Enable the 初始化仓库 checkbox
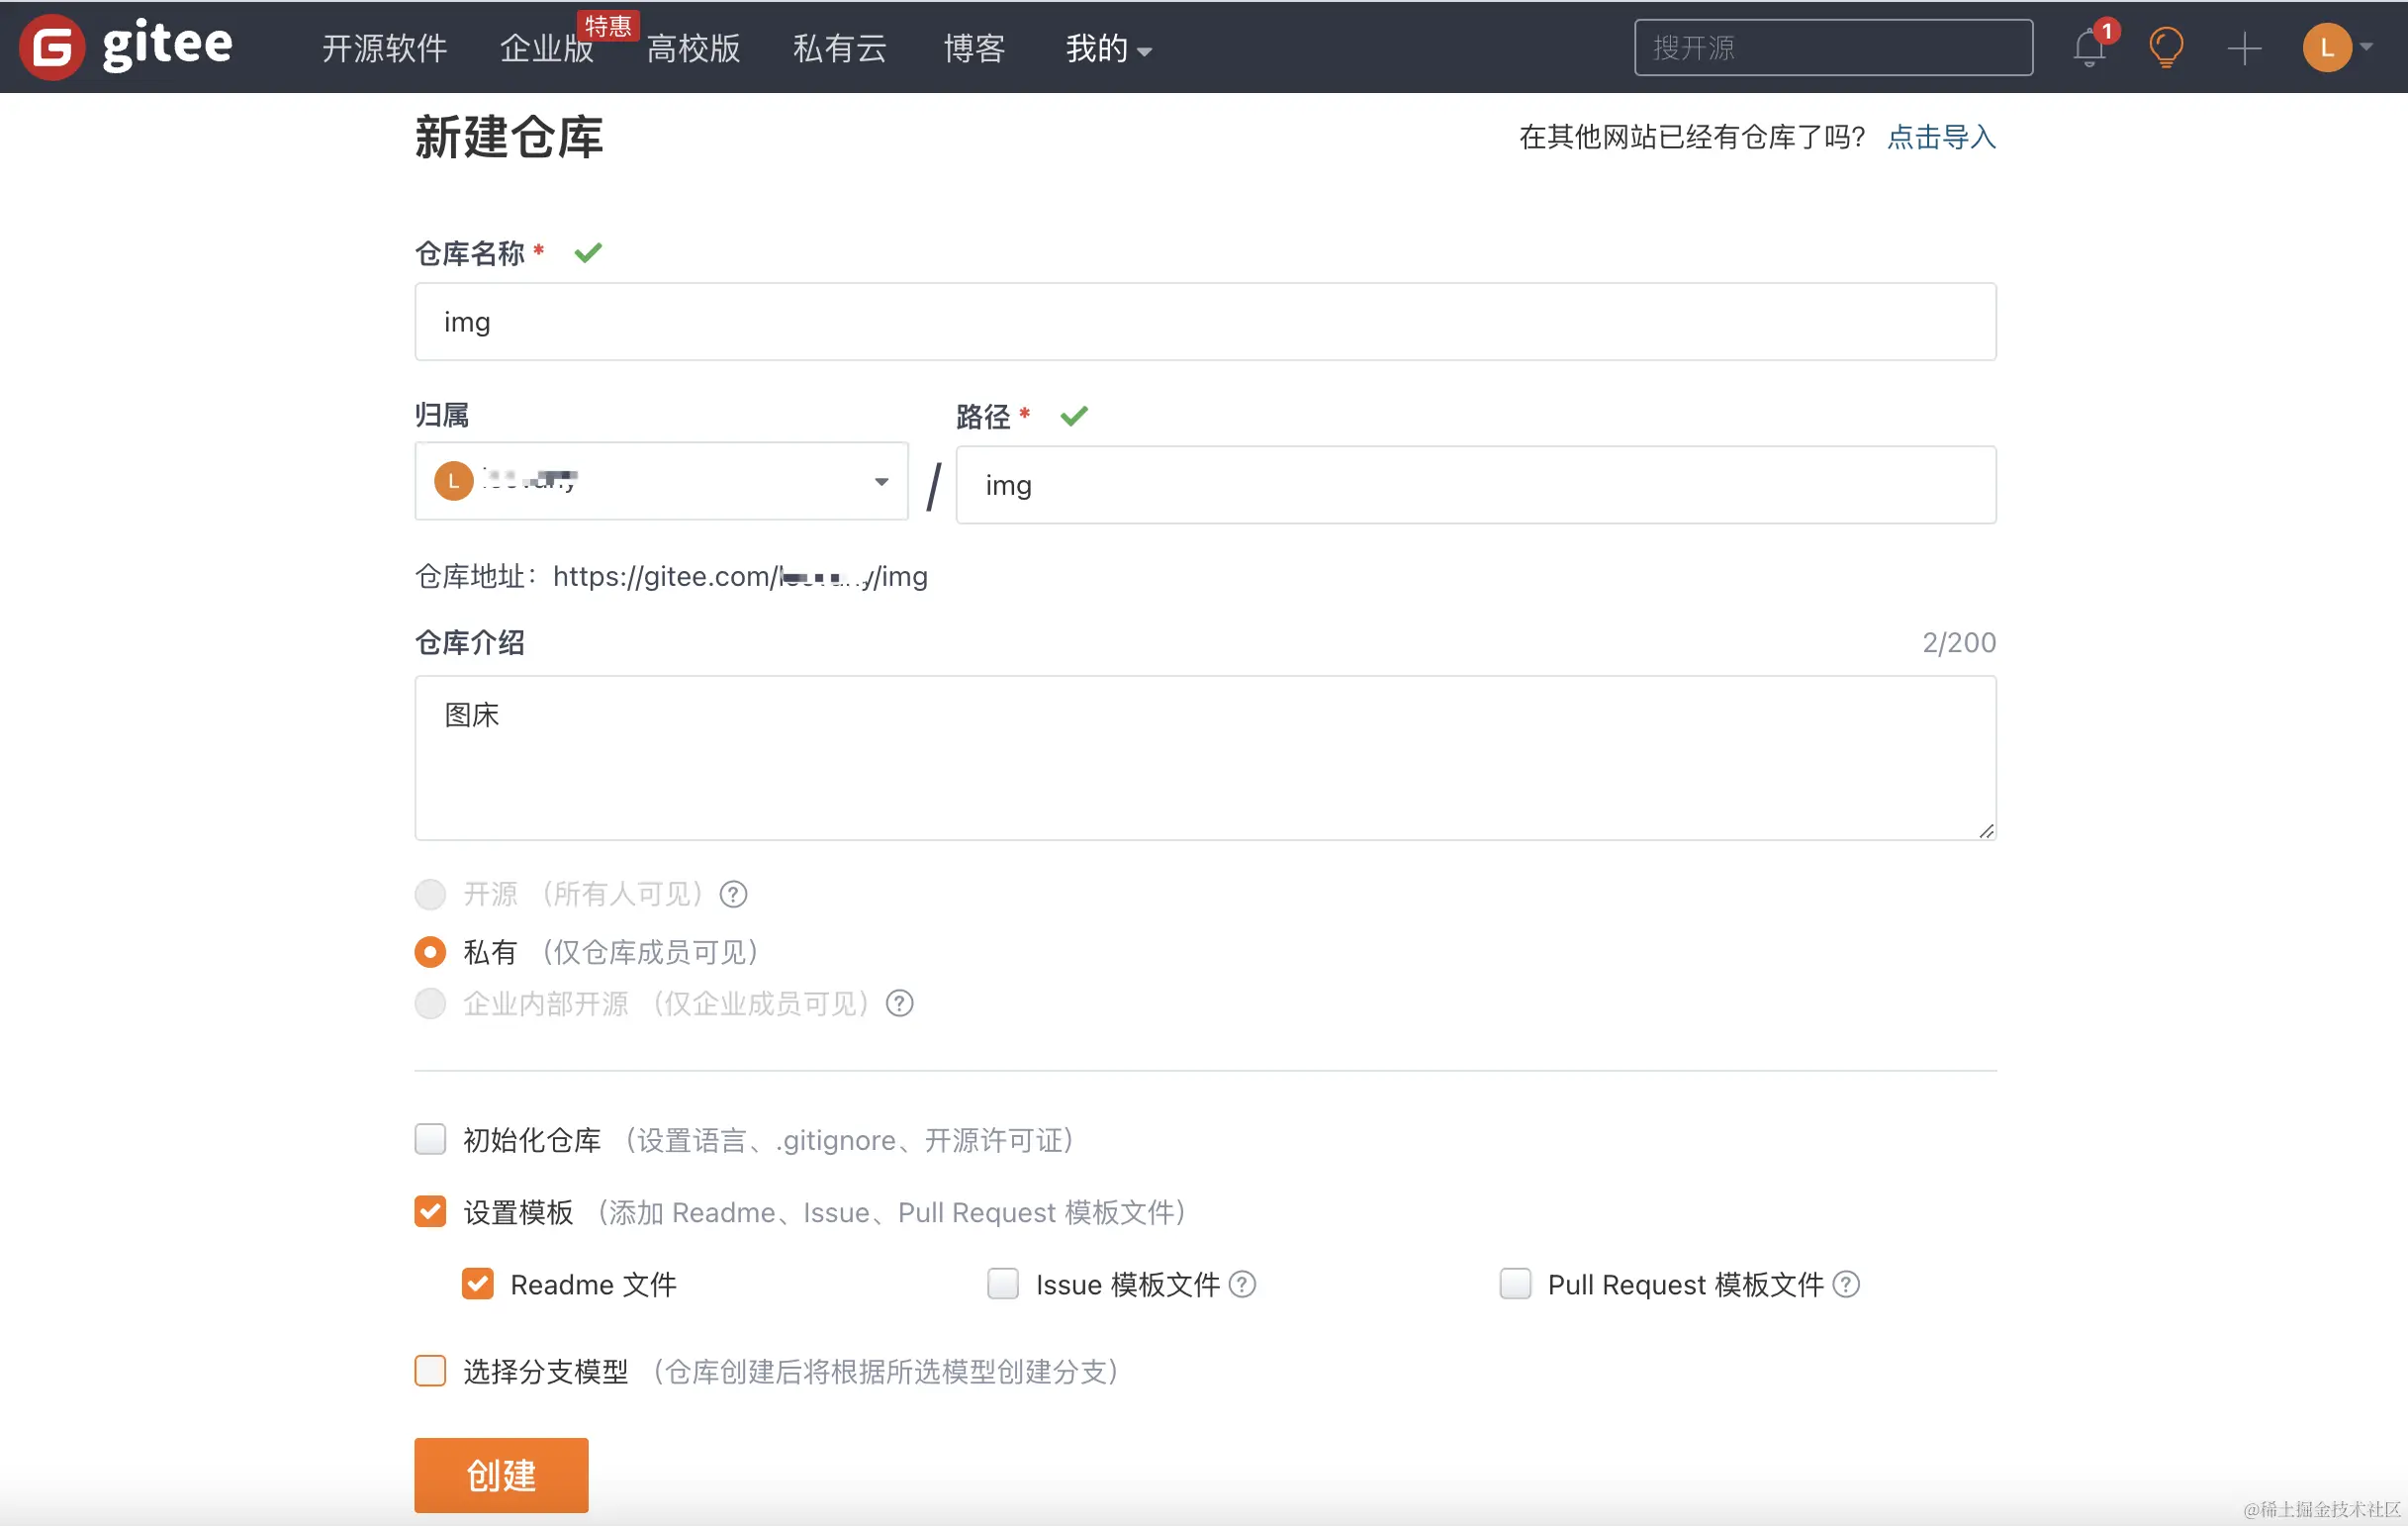This screenshot has height=1526, width=2408. coord(430,1139)
